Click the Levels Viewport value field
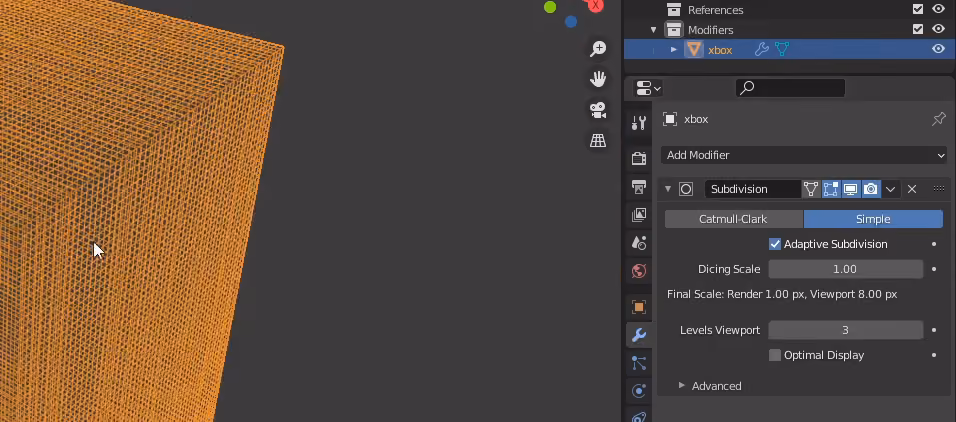The height and width of the screenshot is (422, 956). pos(845,330)
